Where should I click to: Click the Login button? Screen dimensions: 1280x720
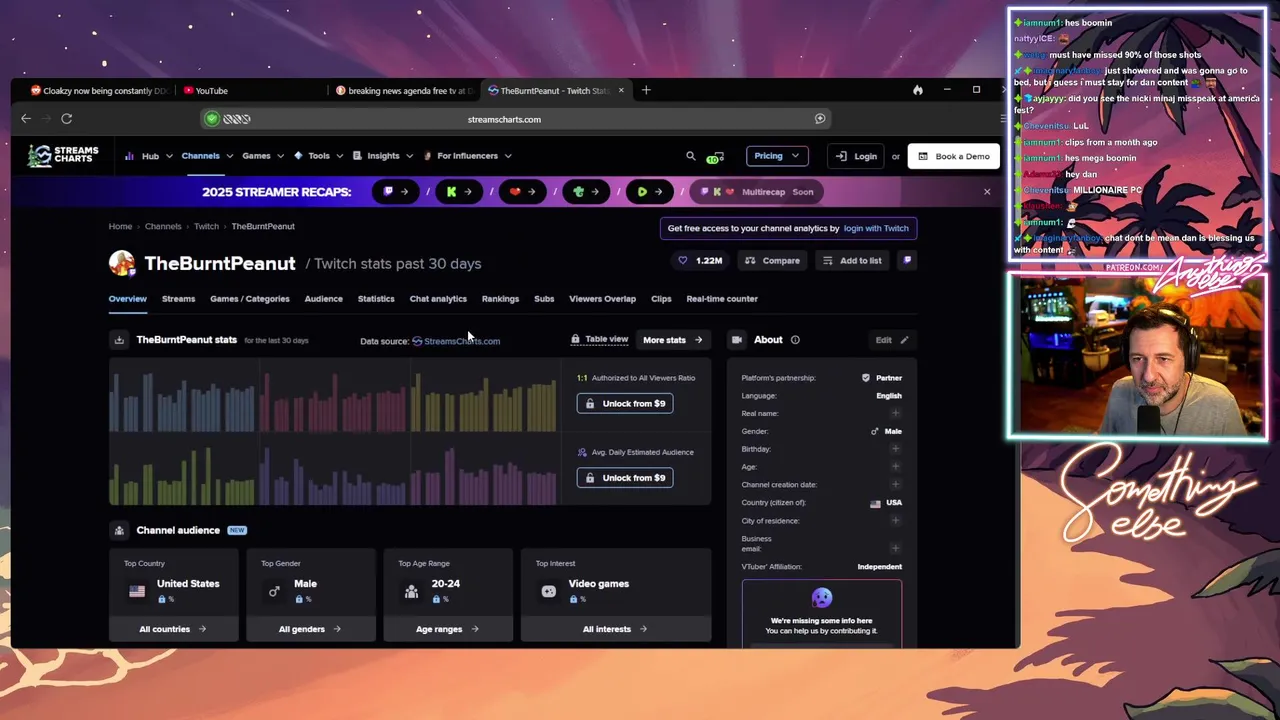[x=856, y=156]
